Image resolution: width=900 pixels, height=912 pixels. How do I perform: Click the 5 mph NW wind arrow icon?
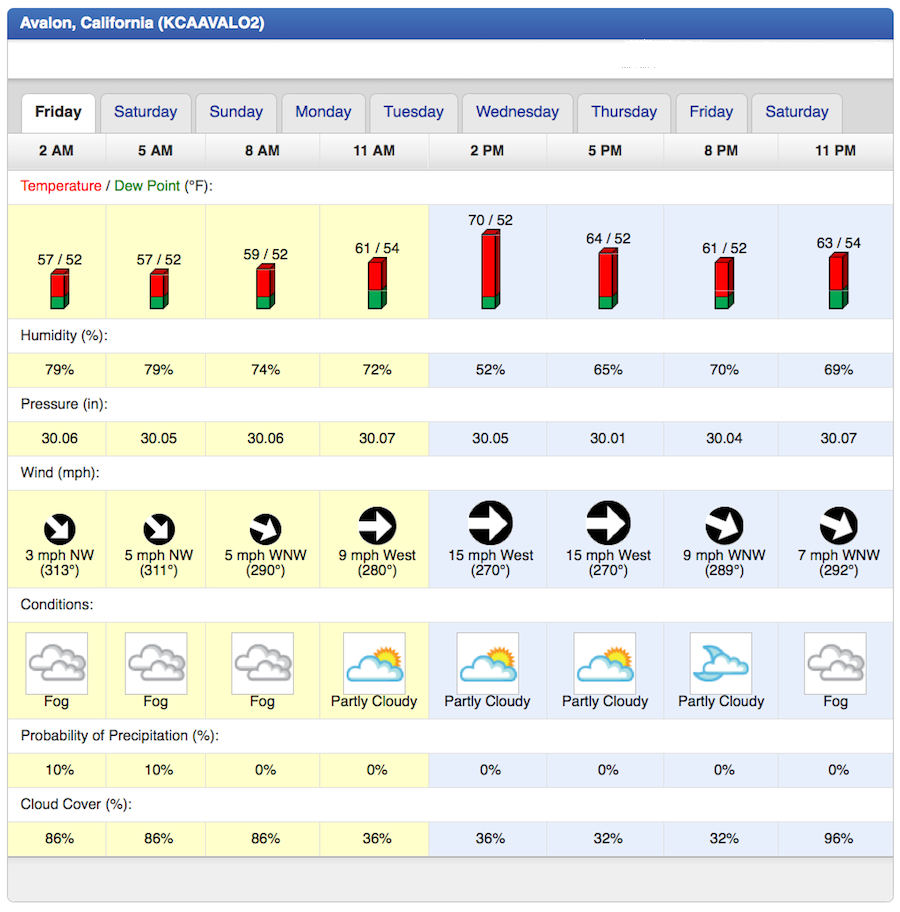pyautogui.click(x=159, y=529)
